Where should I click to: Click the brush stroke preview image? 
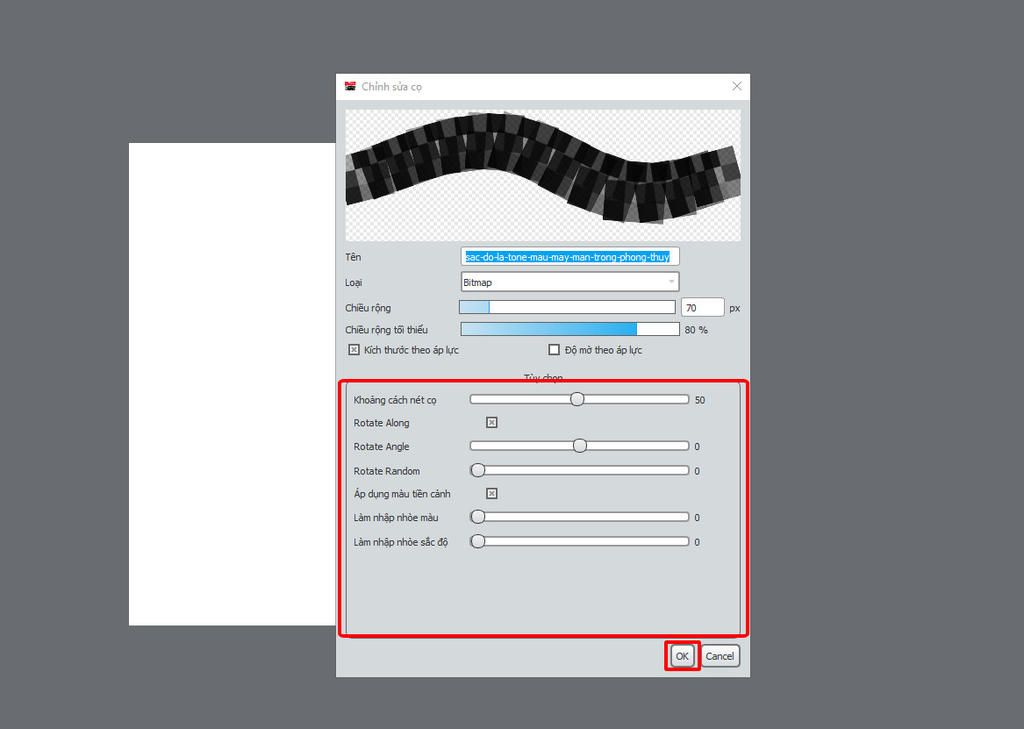(542, 175)
